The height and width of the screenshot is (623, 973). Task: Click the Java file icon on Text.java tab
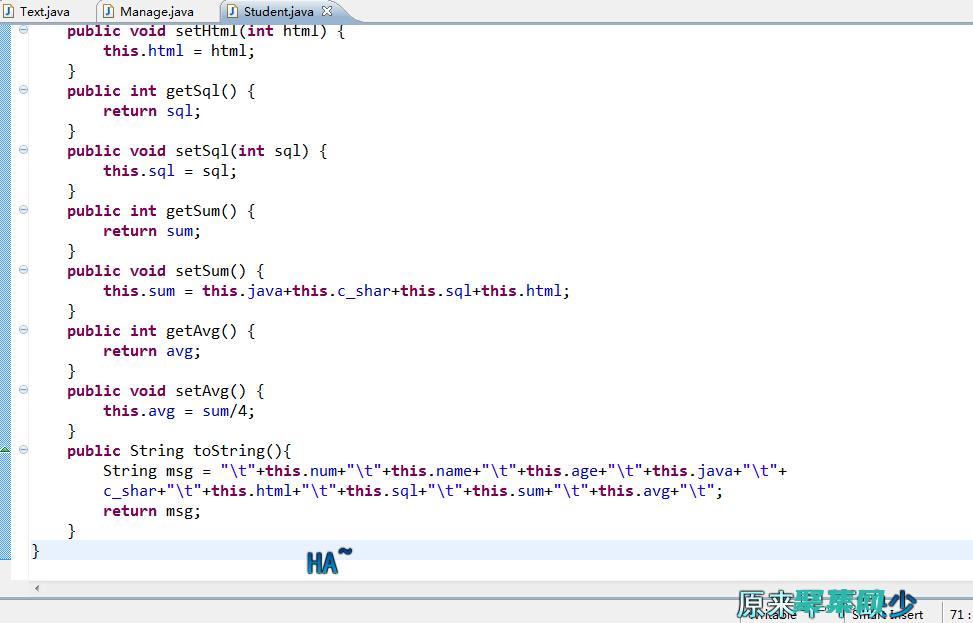point(9,12)
